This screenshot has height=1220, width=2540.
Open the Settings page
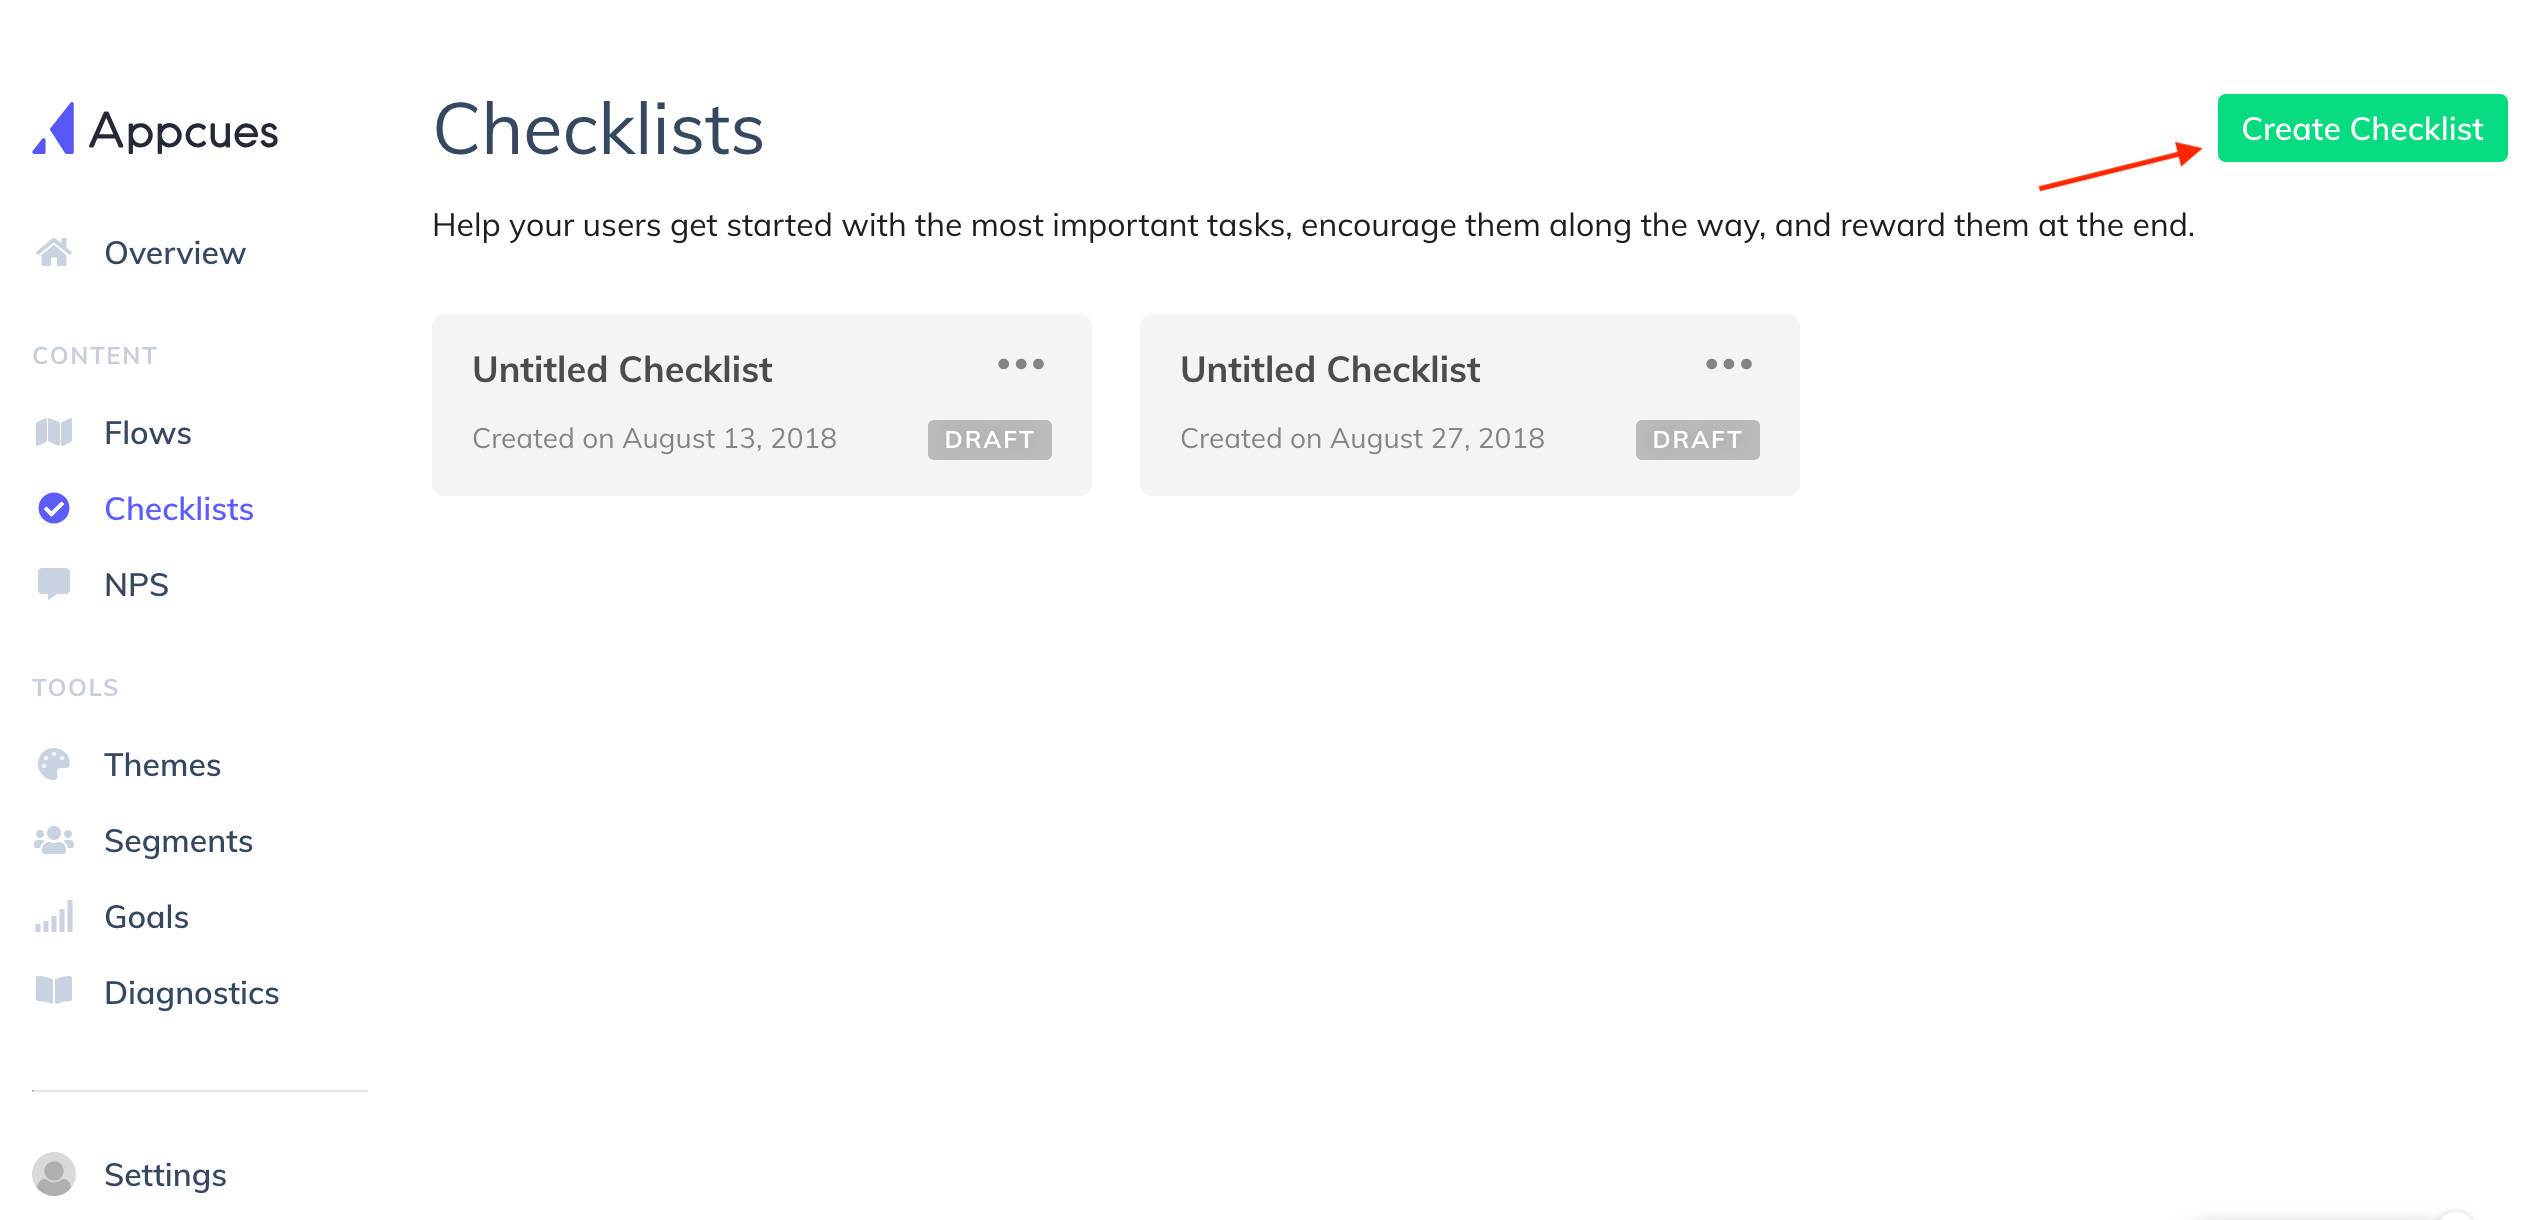pos(165,1175)
